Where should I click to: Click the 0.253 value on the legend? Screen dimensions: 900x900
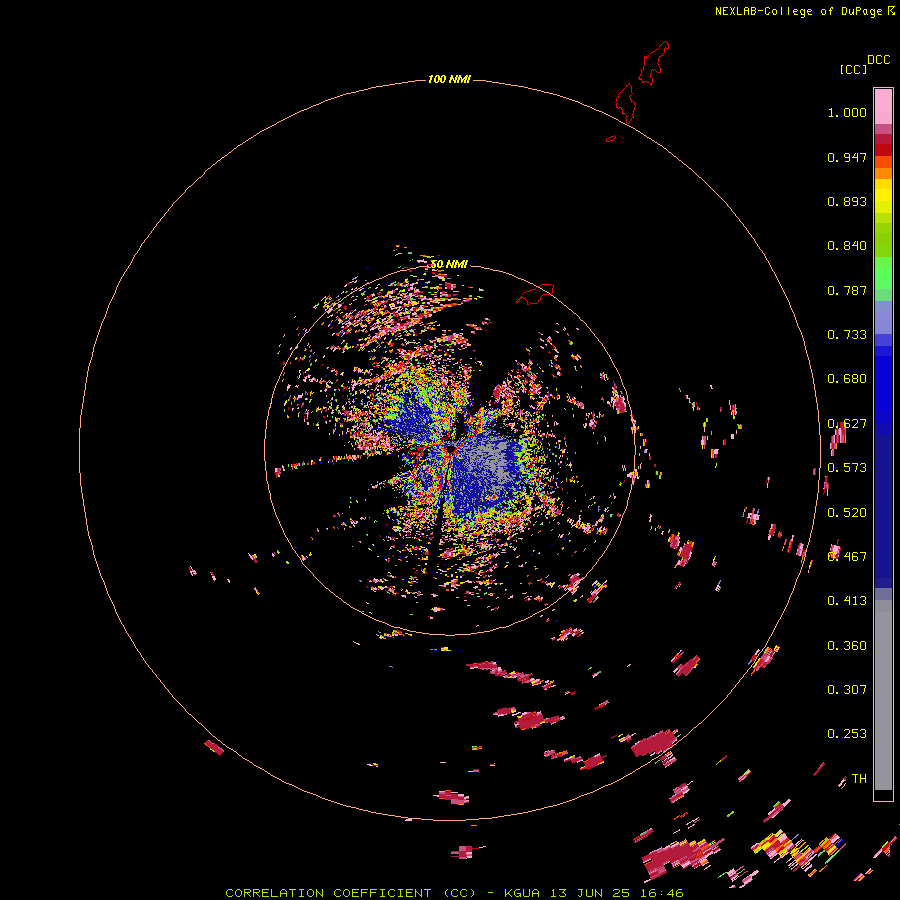click(847, 734)
